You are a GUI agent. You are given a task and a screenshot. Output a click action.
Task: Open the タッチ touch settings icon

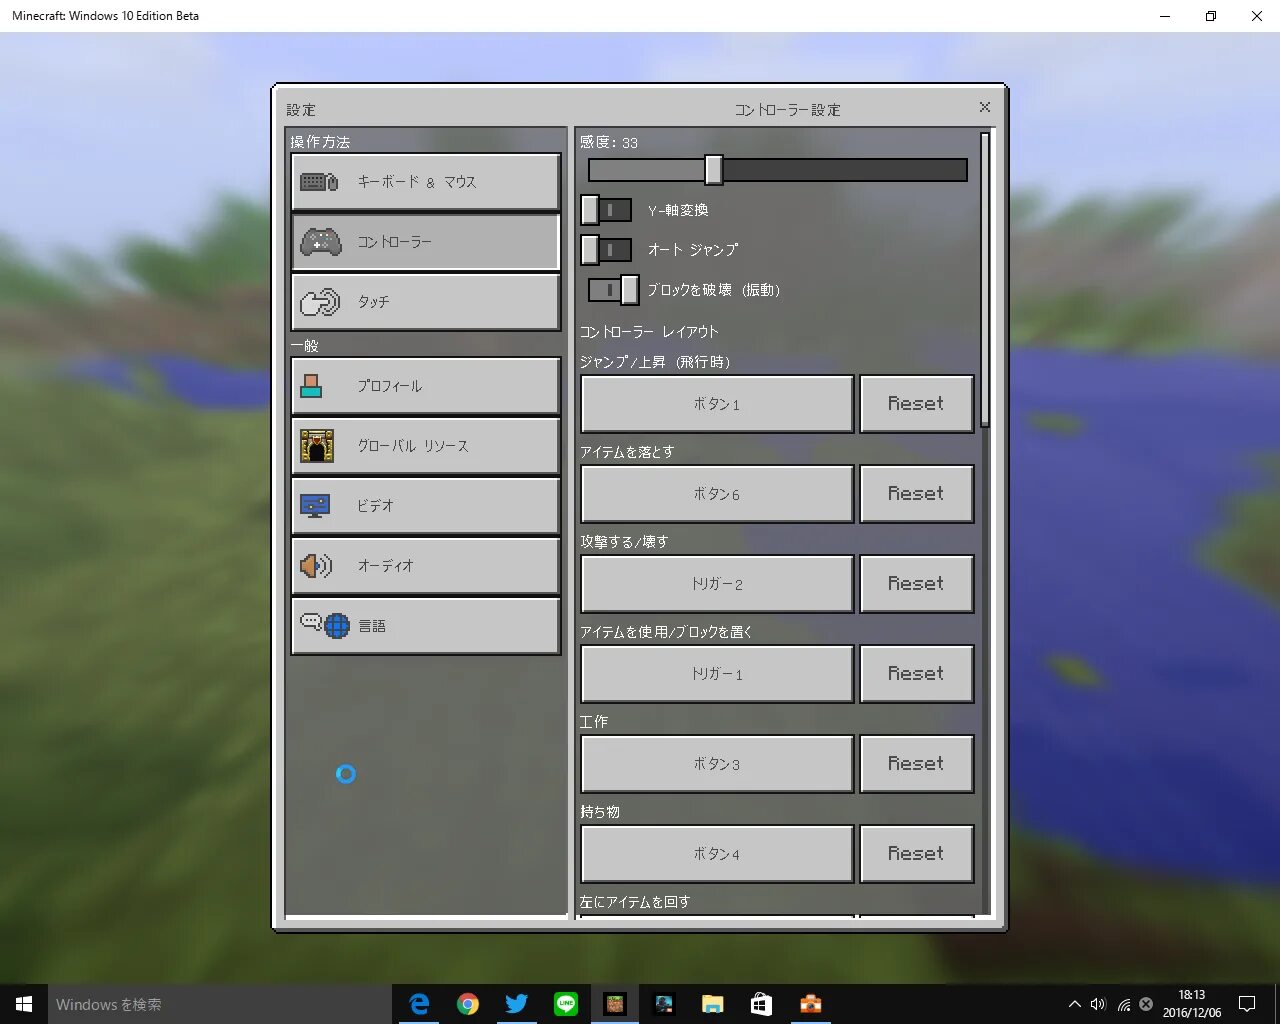coord(321,302)
